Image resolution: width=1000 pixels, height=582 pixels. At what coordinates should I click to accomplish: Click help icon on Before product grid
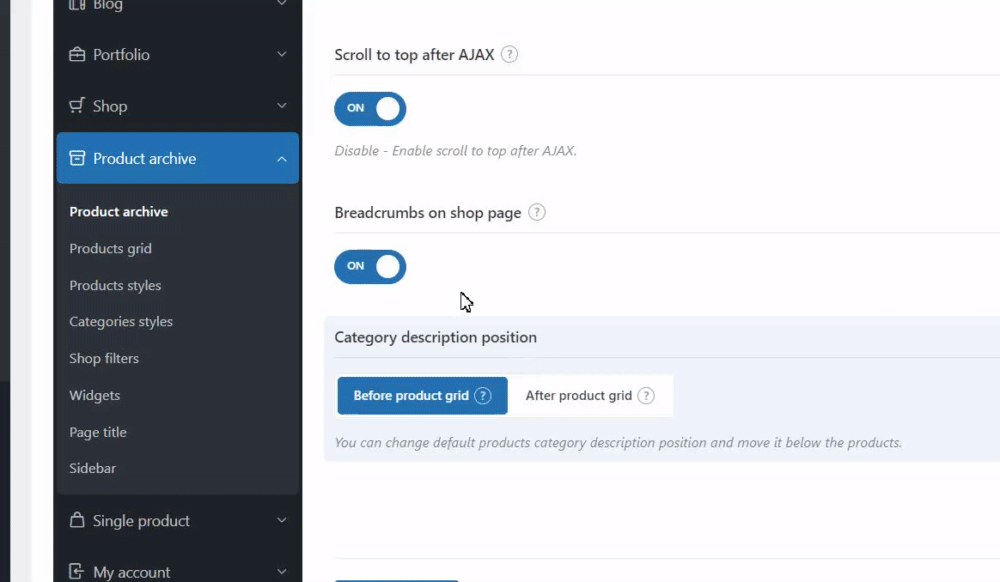click(483, 396)
